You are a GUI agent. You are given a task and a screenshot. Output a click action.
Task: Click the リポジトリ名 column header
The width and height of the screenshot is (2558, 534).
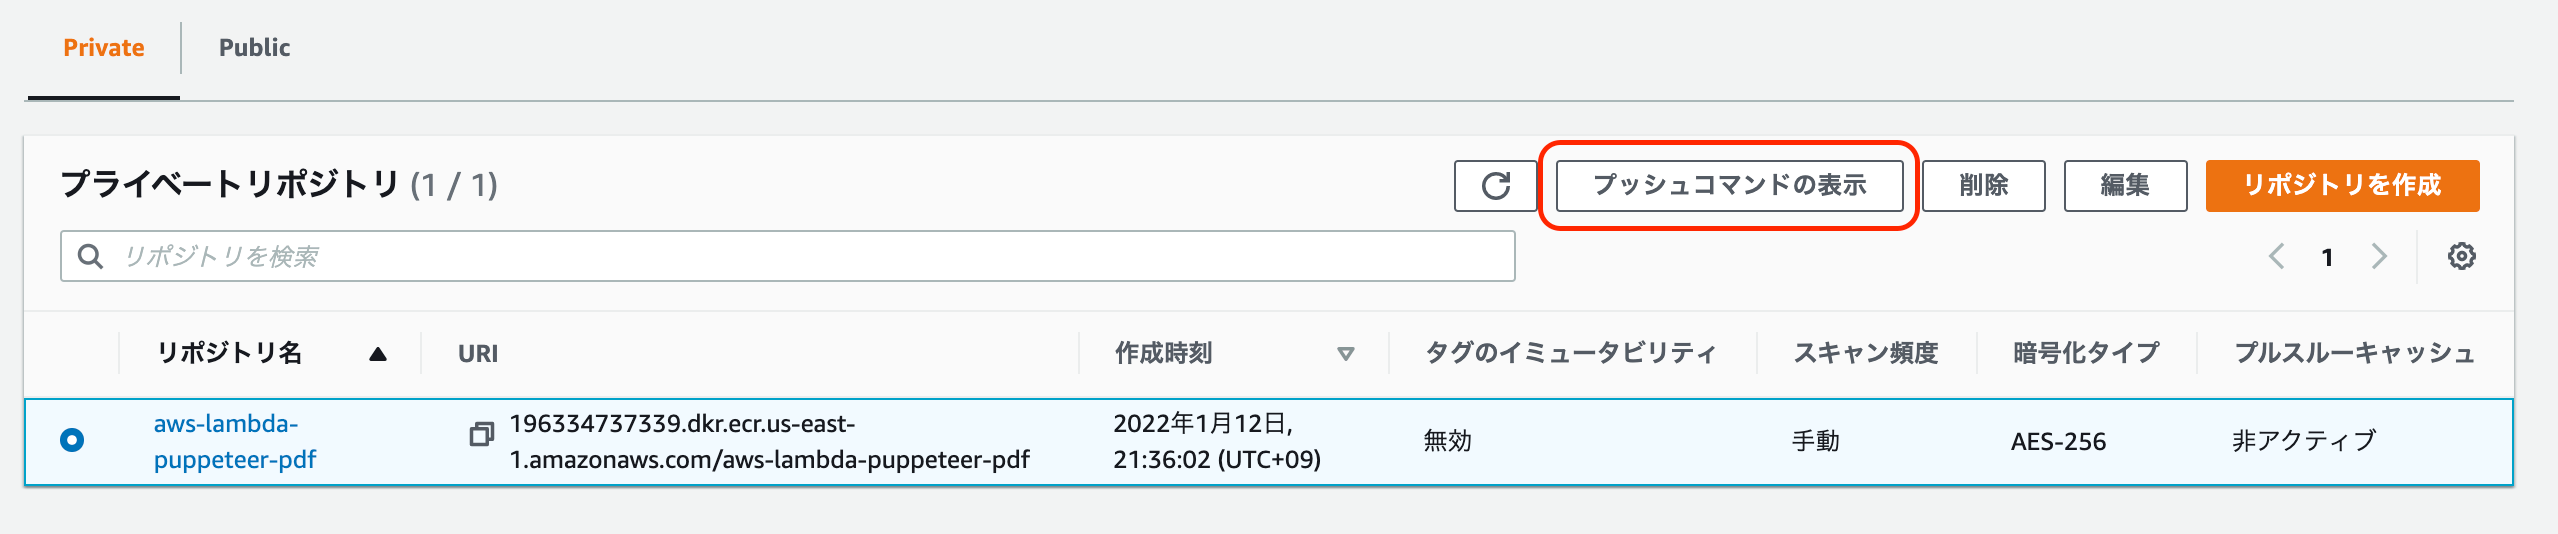(230, 353)
